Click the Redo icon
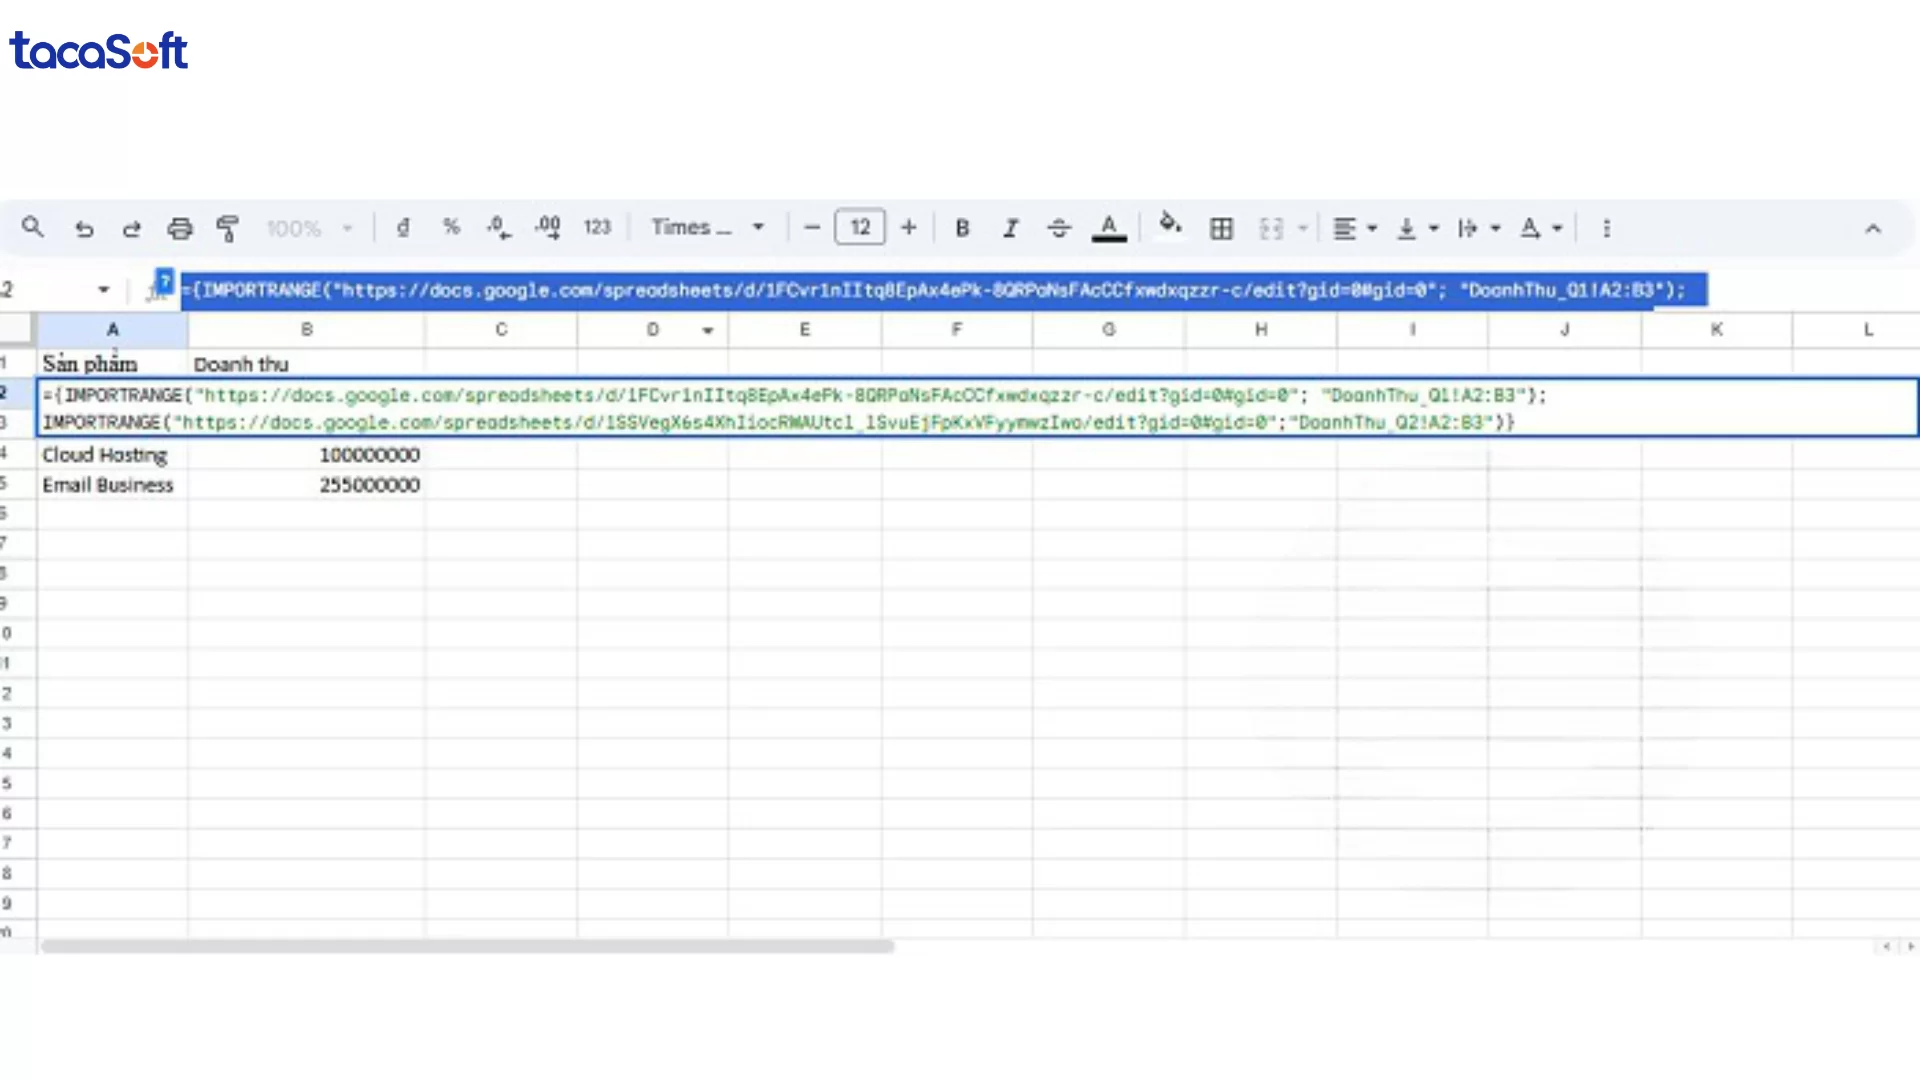Viewport: 1920px width, 1080px height. point(132,227)
